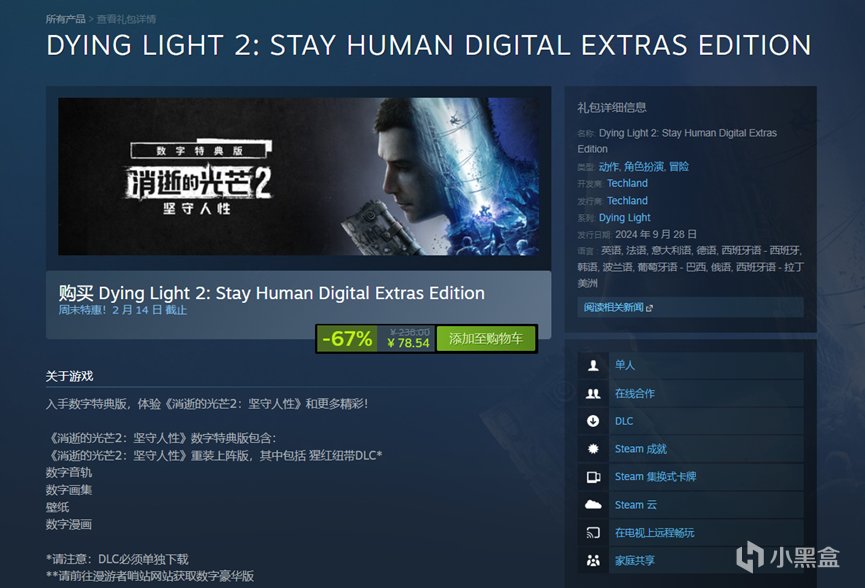Click the DLC download arrow icon
The image size is (865, 588).
point(593,421)
